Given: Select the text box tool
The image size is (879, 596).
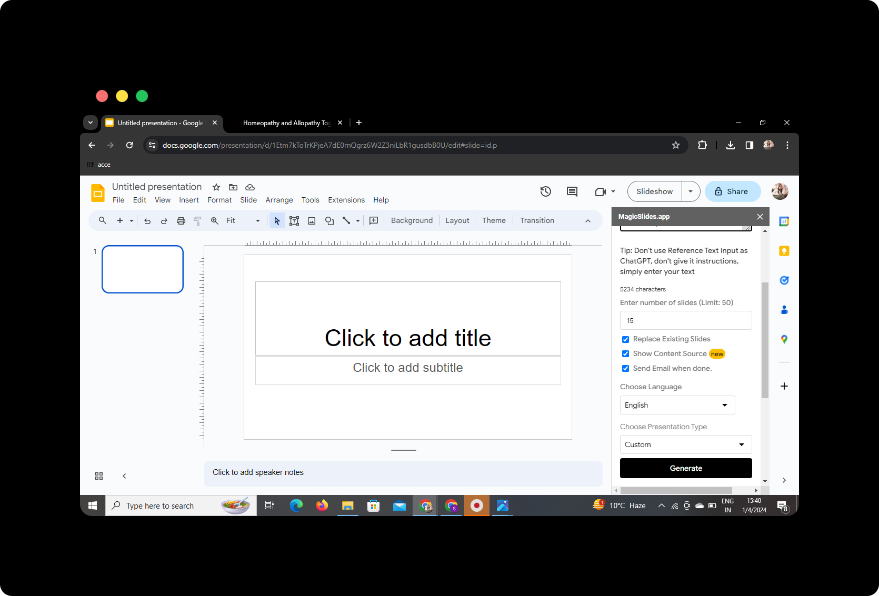Looking at the screenshot, I should [x=294, y=221].
